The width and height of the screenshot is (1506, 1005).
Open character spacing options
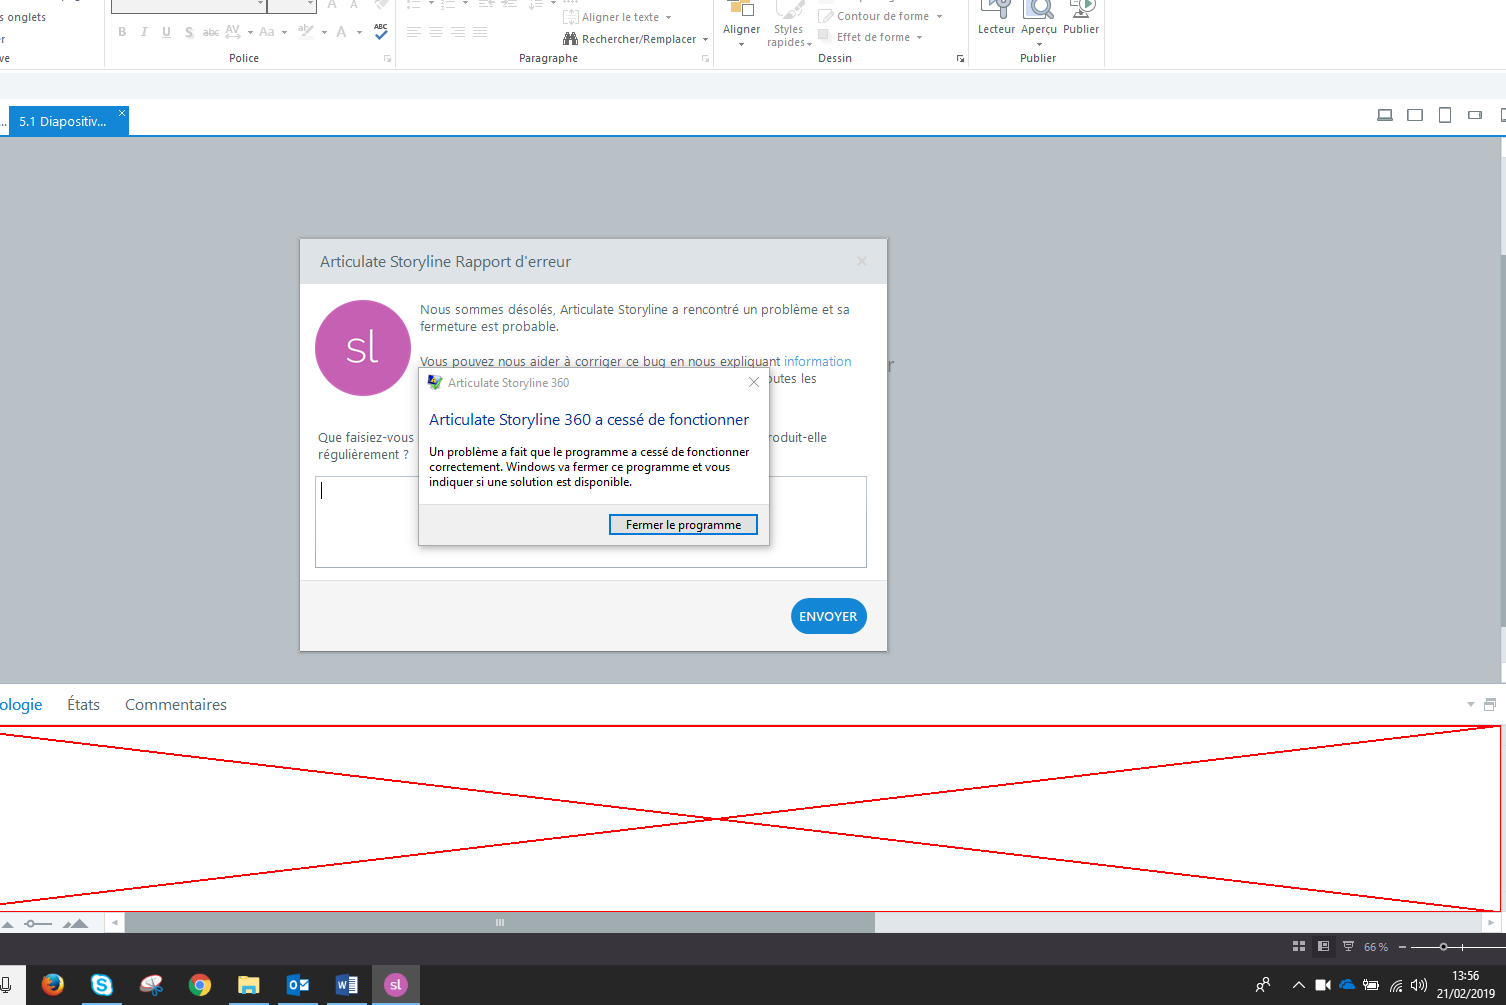pos(237,32)
